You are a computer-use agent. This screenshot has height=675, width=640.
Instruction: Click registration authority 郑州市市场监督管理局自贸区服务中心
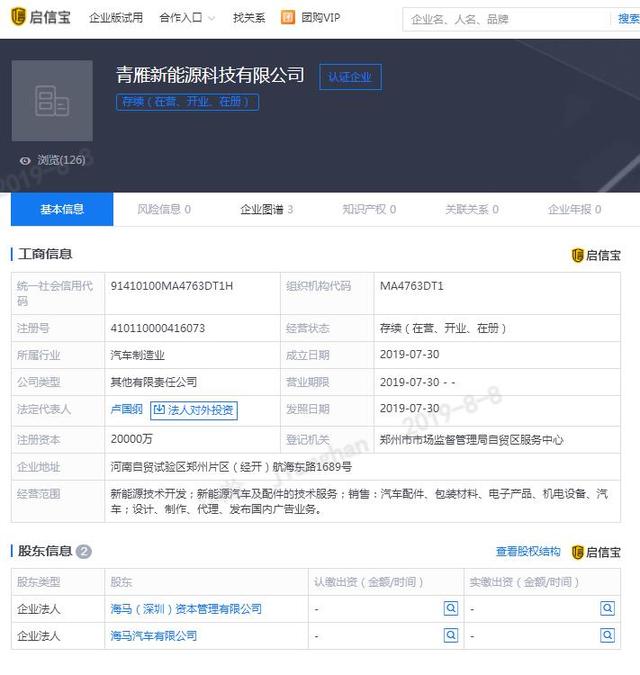click(x=471, y=440)
